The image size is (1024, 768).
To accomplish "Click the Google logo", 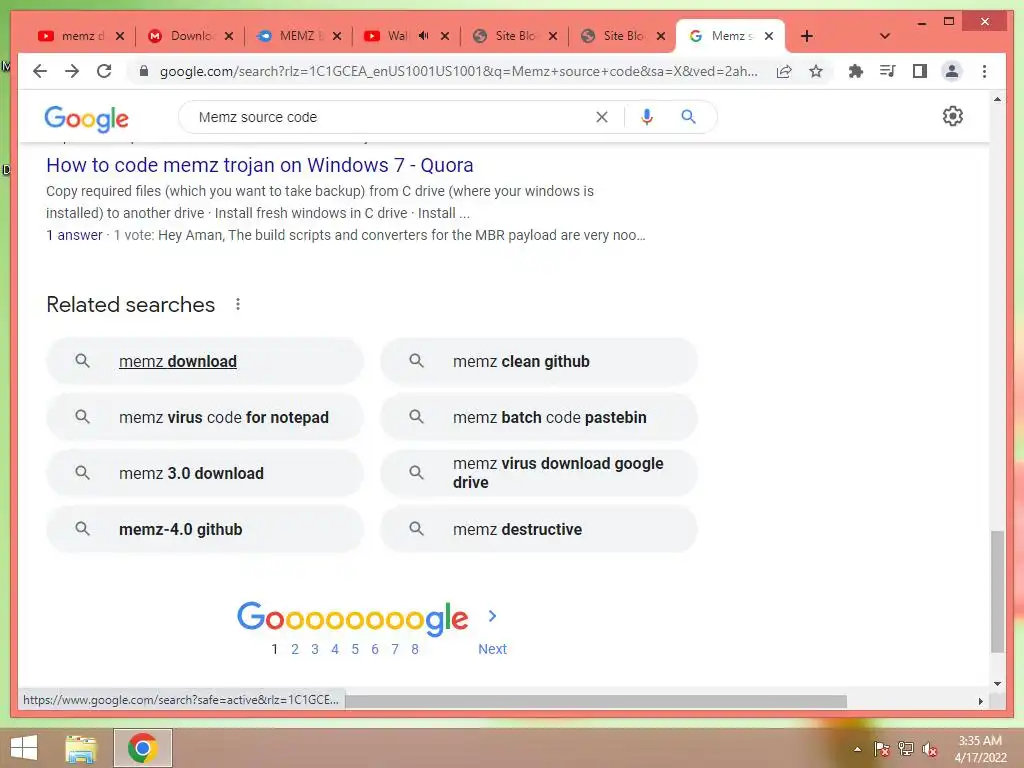I will tap(86, 118).
